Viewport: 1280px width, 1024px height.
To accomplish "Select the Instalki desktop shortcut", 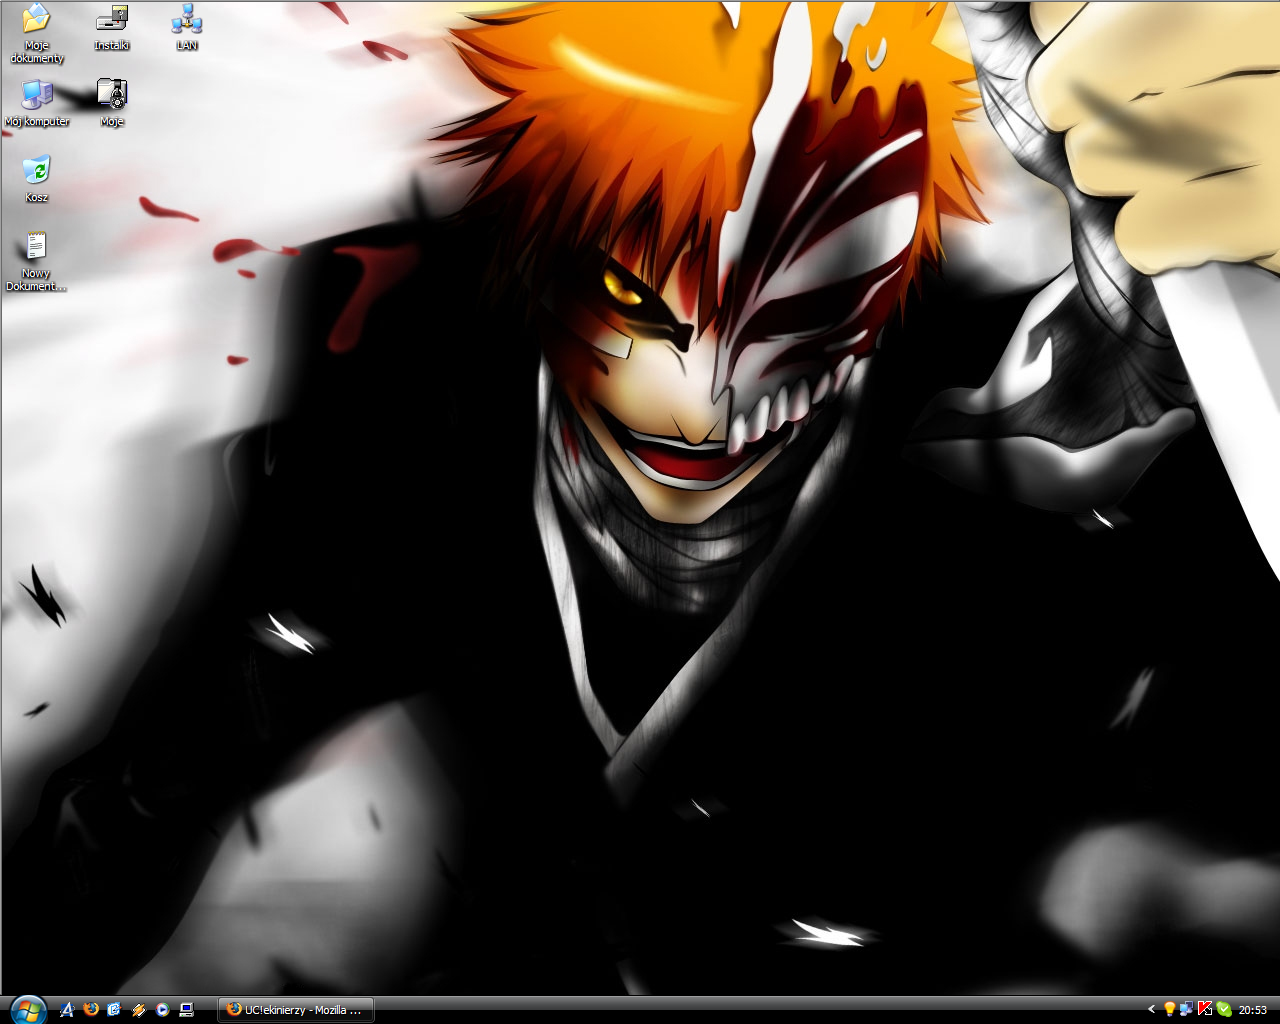I will click(112, 27).
